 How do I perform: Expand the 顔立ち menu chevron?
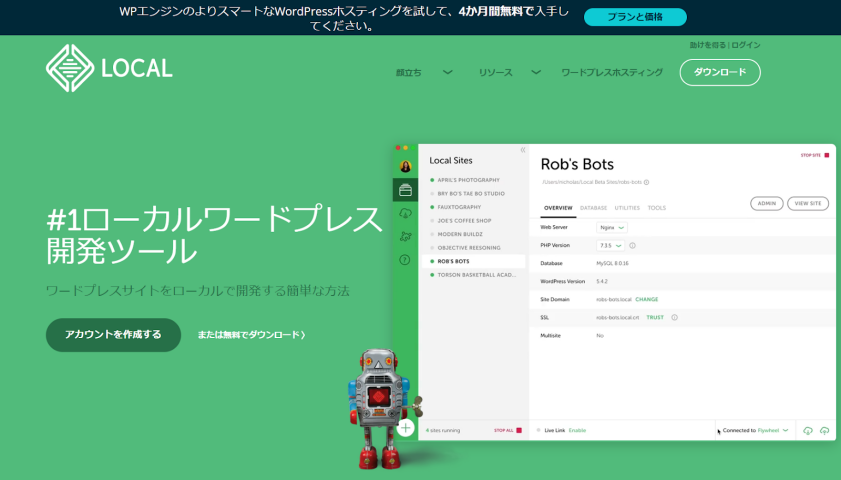447,72
